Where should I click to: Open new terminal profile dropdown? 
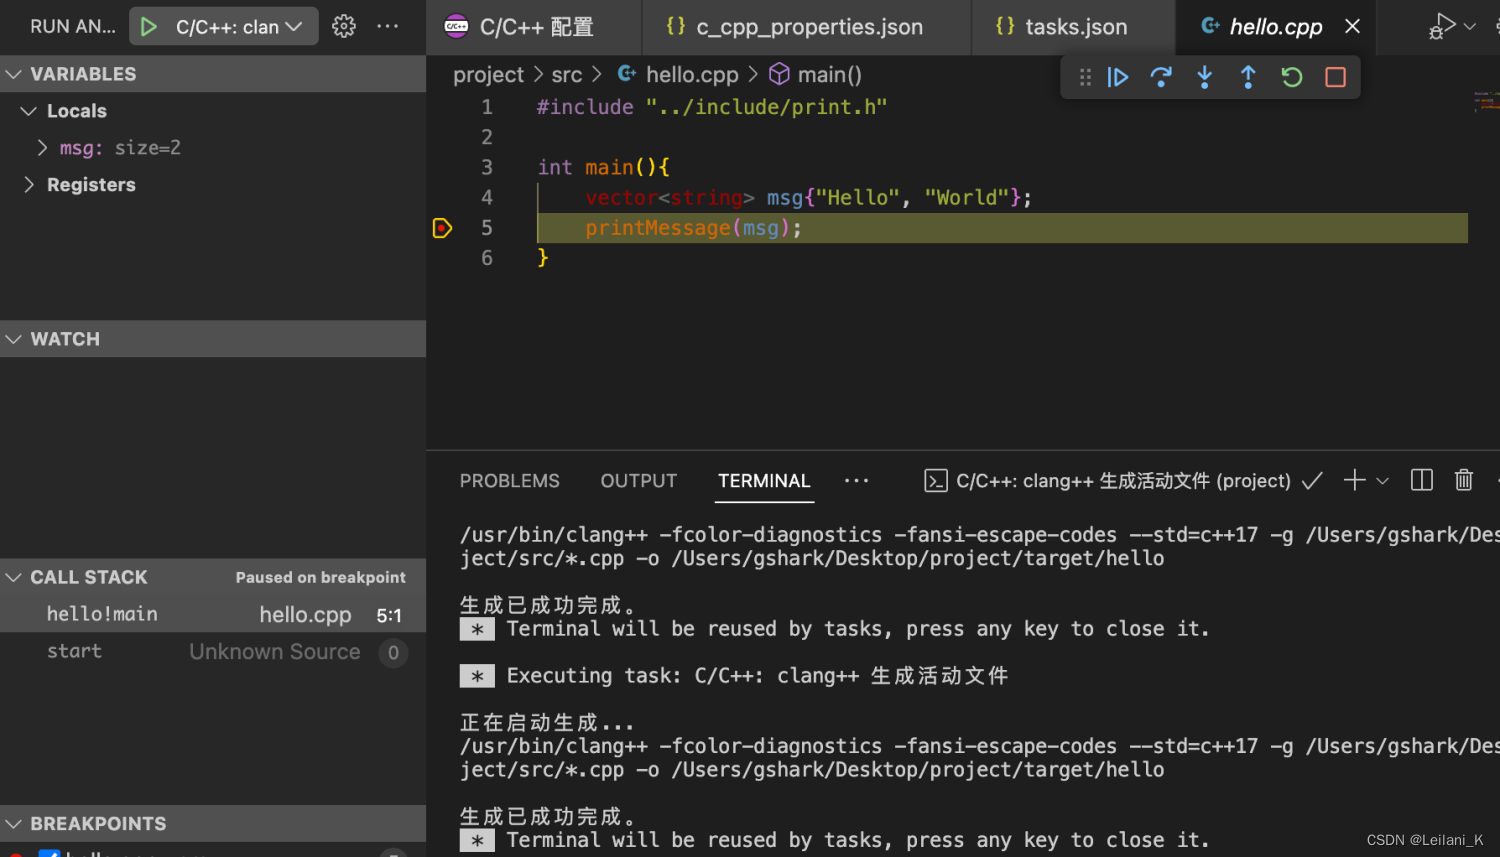[1383, 481]
